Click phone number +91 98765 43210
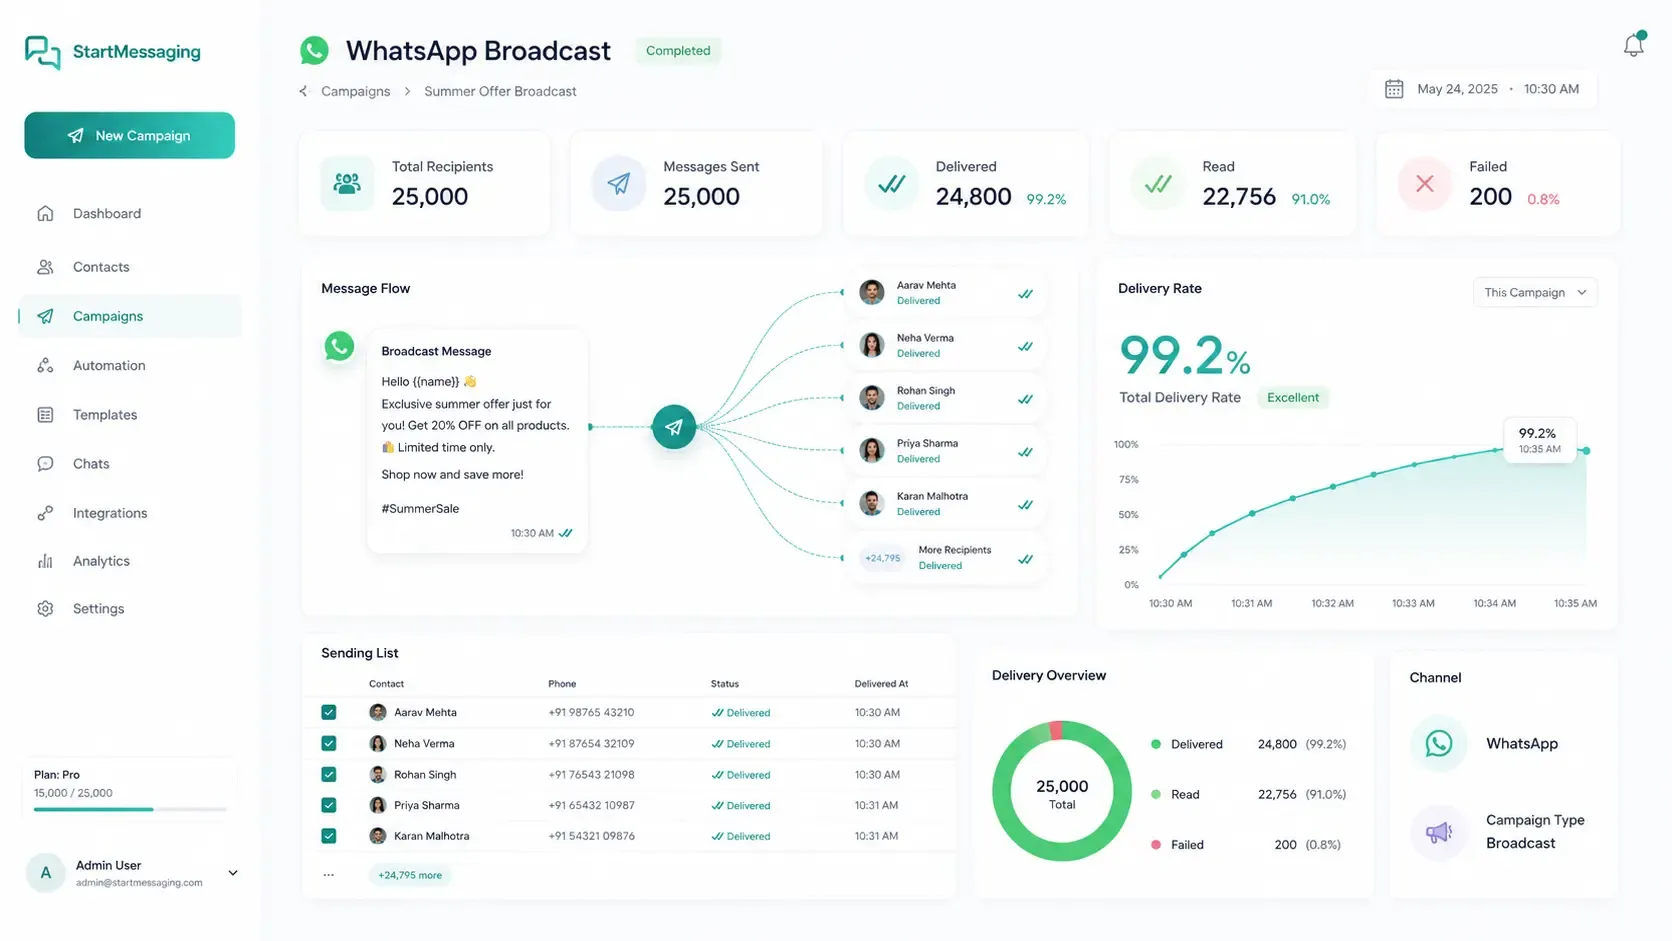 point(591,712)
